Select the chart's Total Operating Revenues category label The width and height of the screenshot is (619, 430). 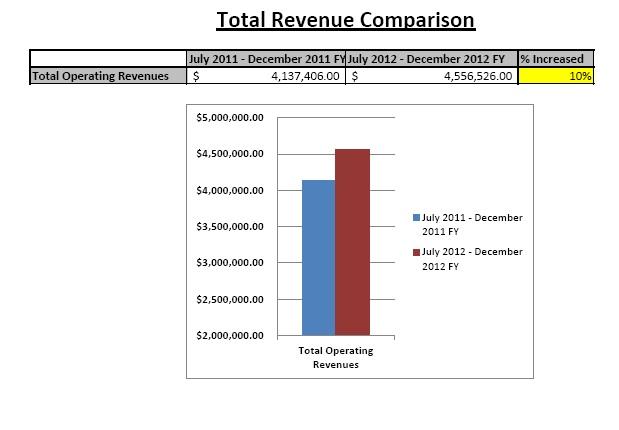(336, 357)
